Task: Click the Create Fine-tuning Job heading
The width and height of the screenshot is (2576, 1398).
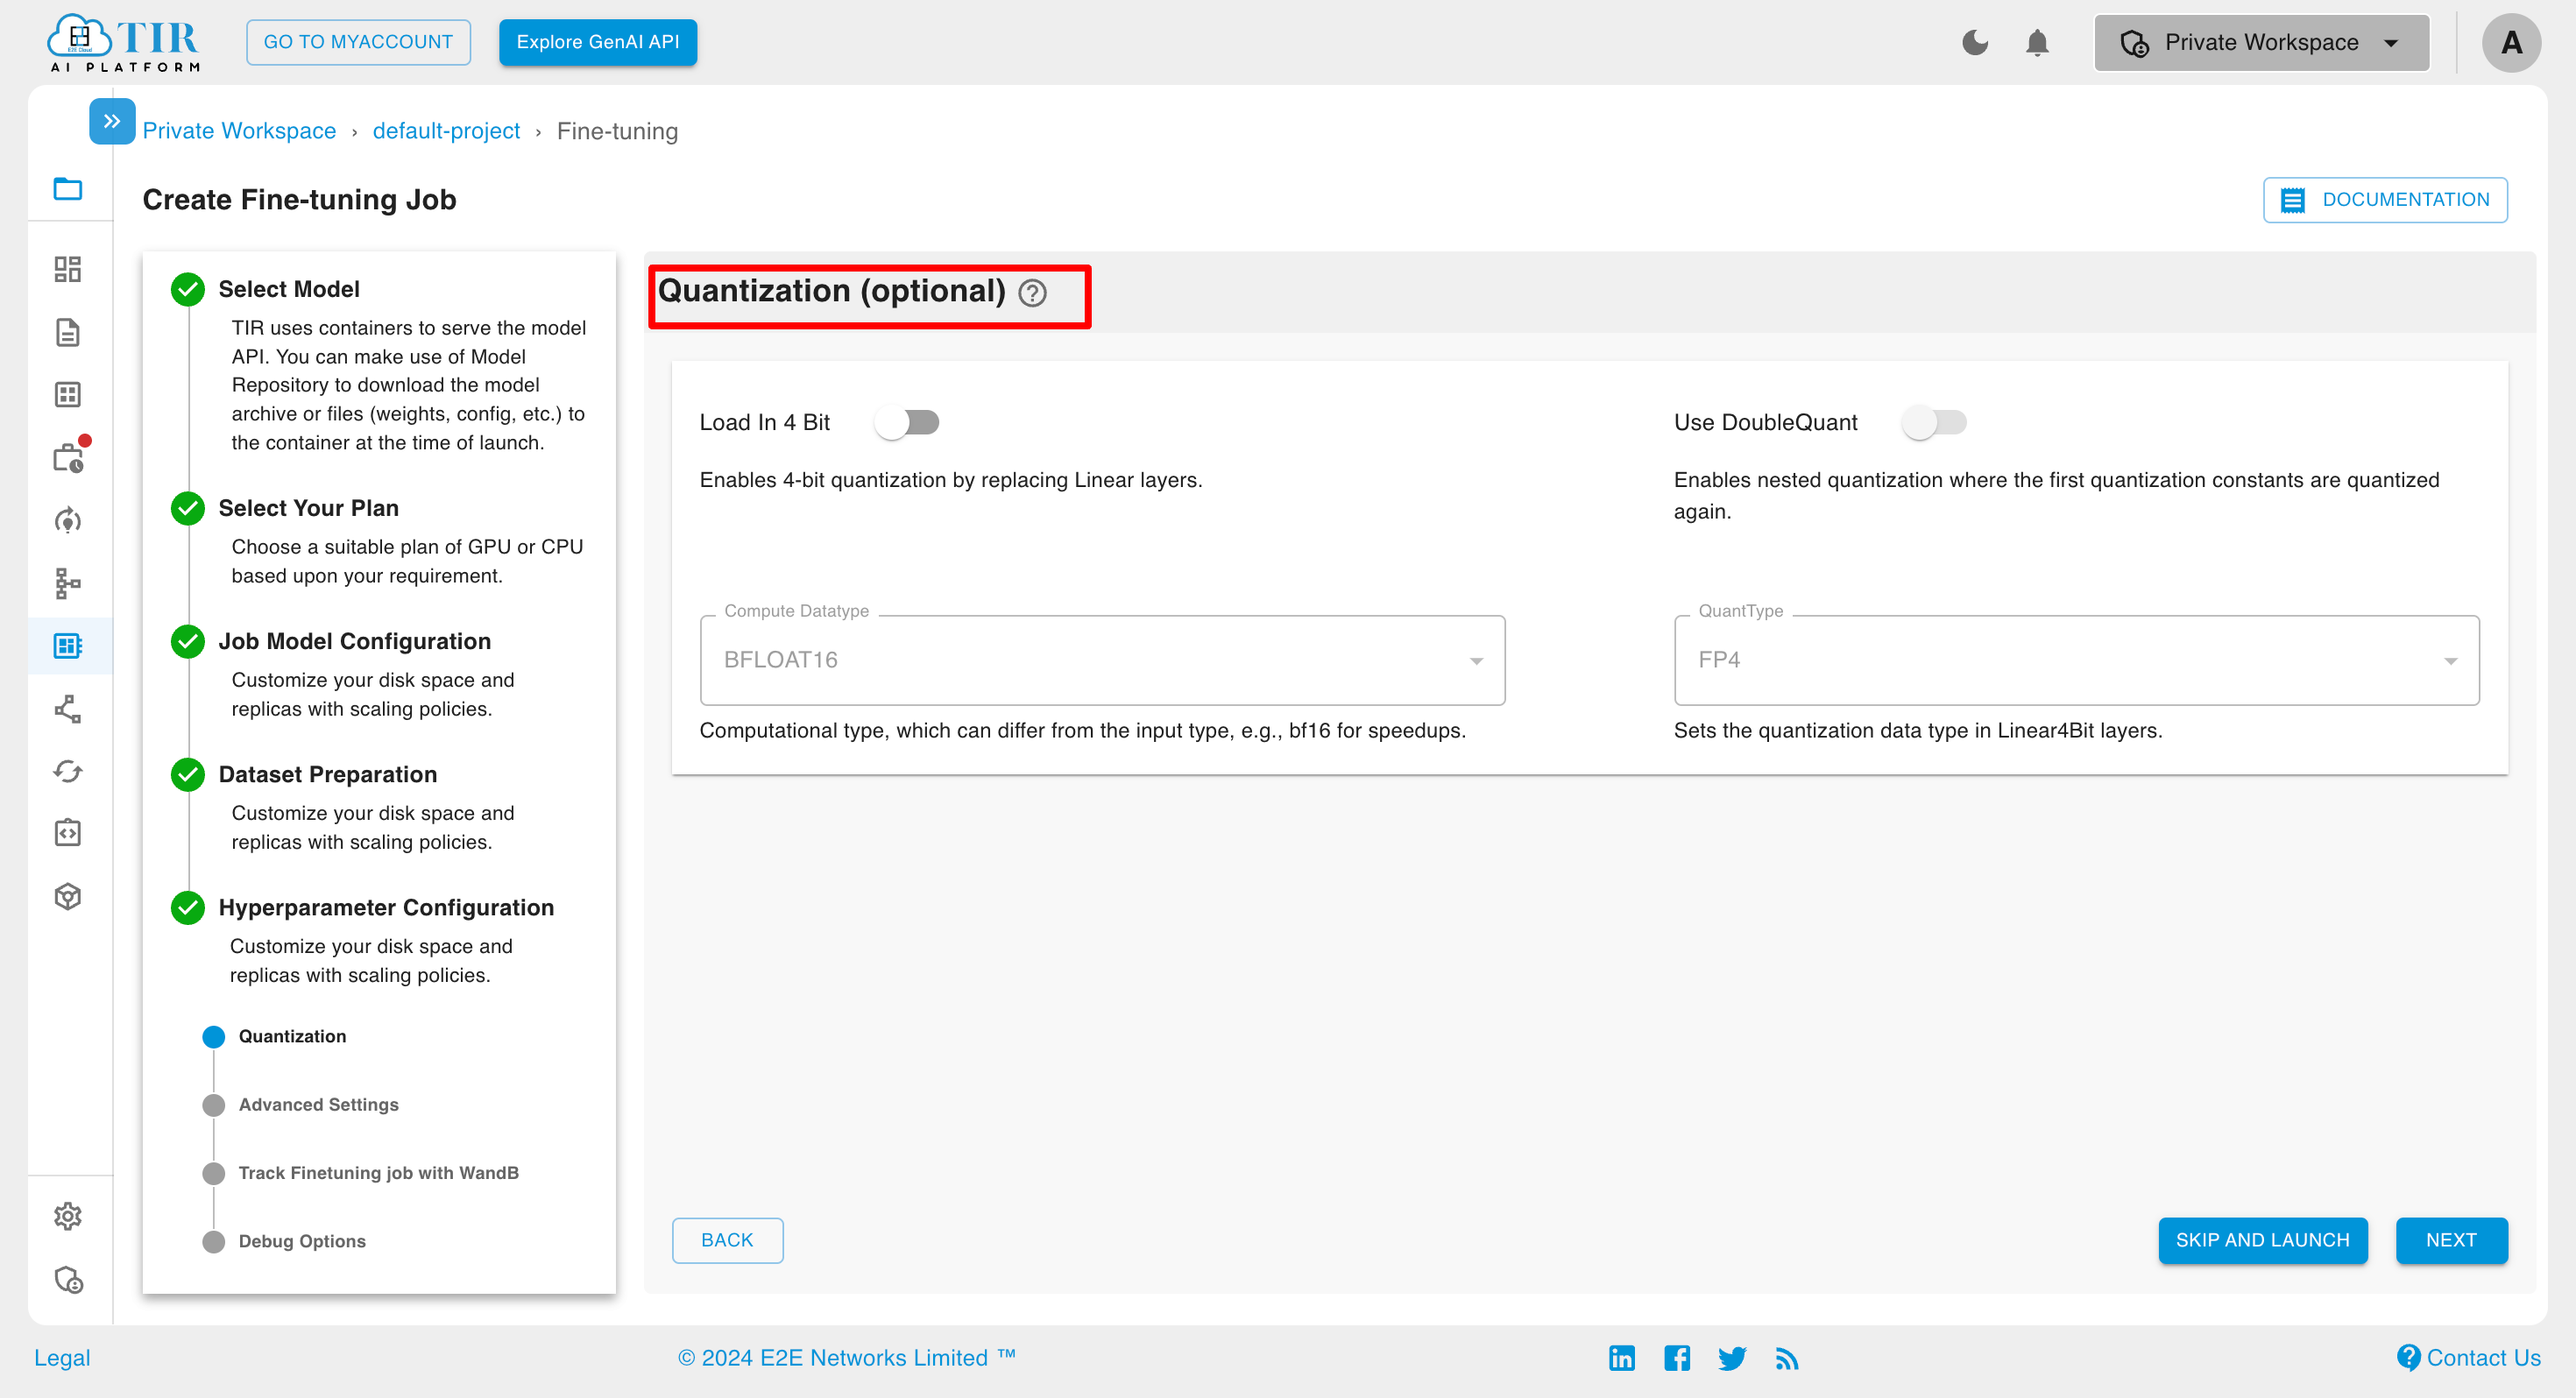Action: click(299, 199)
